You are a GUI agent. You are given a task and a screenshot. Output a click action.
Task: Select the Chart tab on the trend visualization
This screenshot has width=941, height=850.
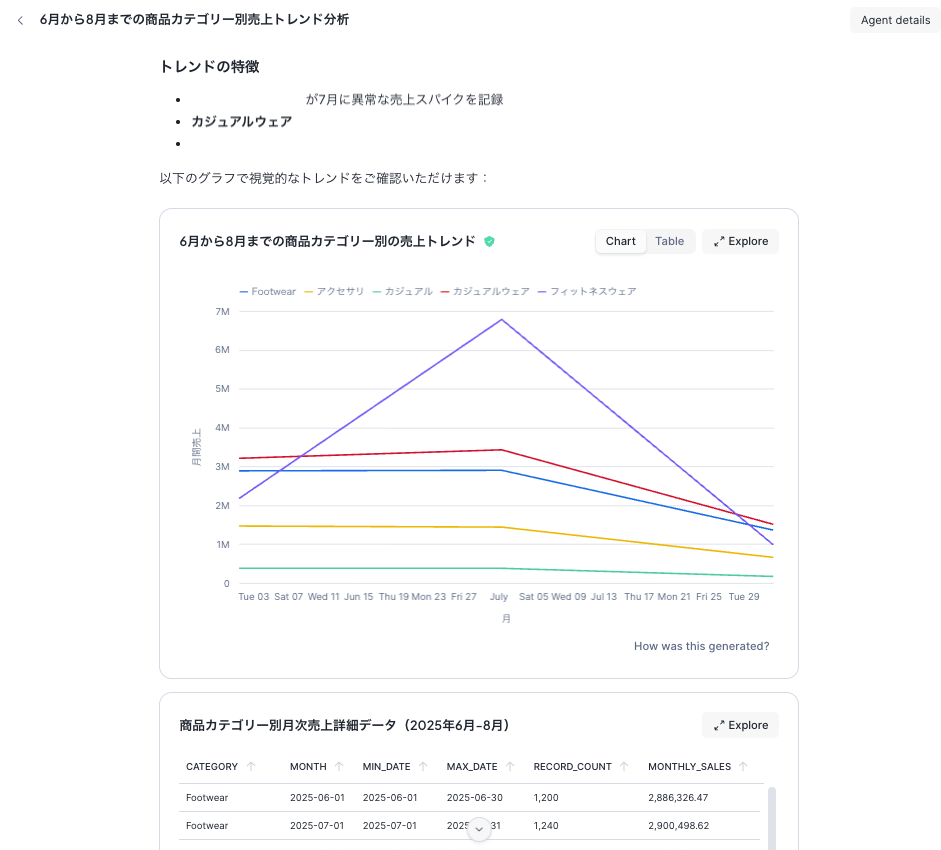(620, 241)
